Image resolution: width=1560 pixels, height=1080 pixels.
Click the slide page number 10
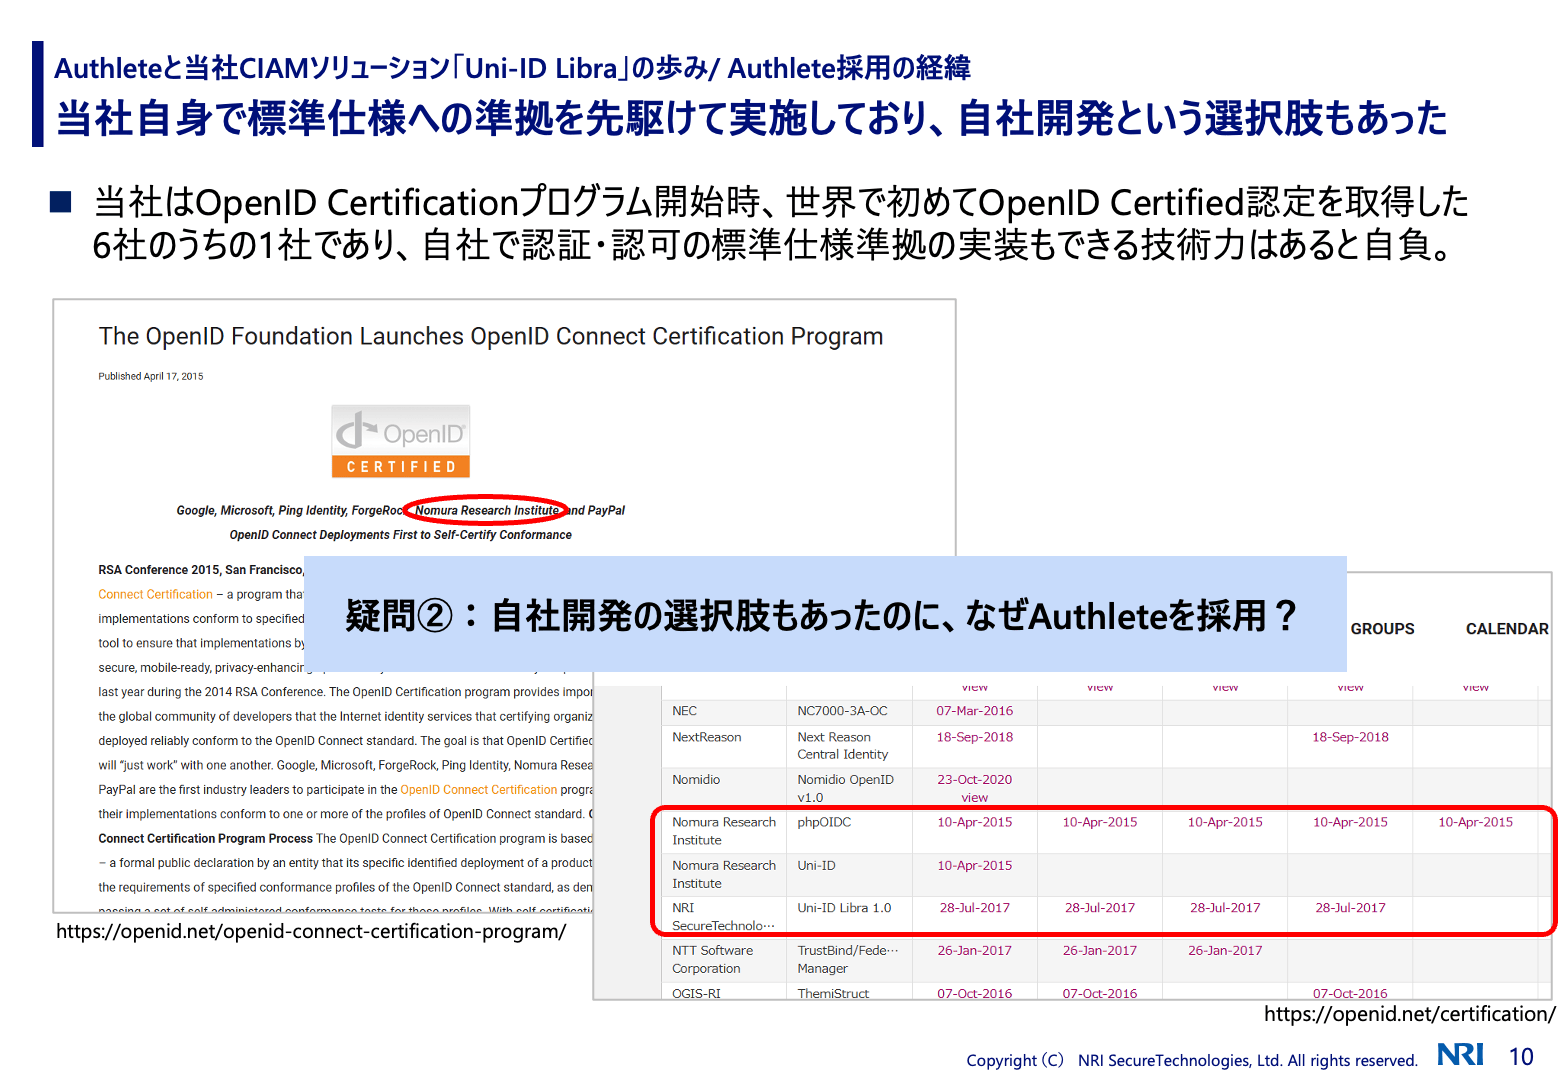point(1521,1057)
